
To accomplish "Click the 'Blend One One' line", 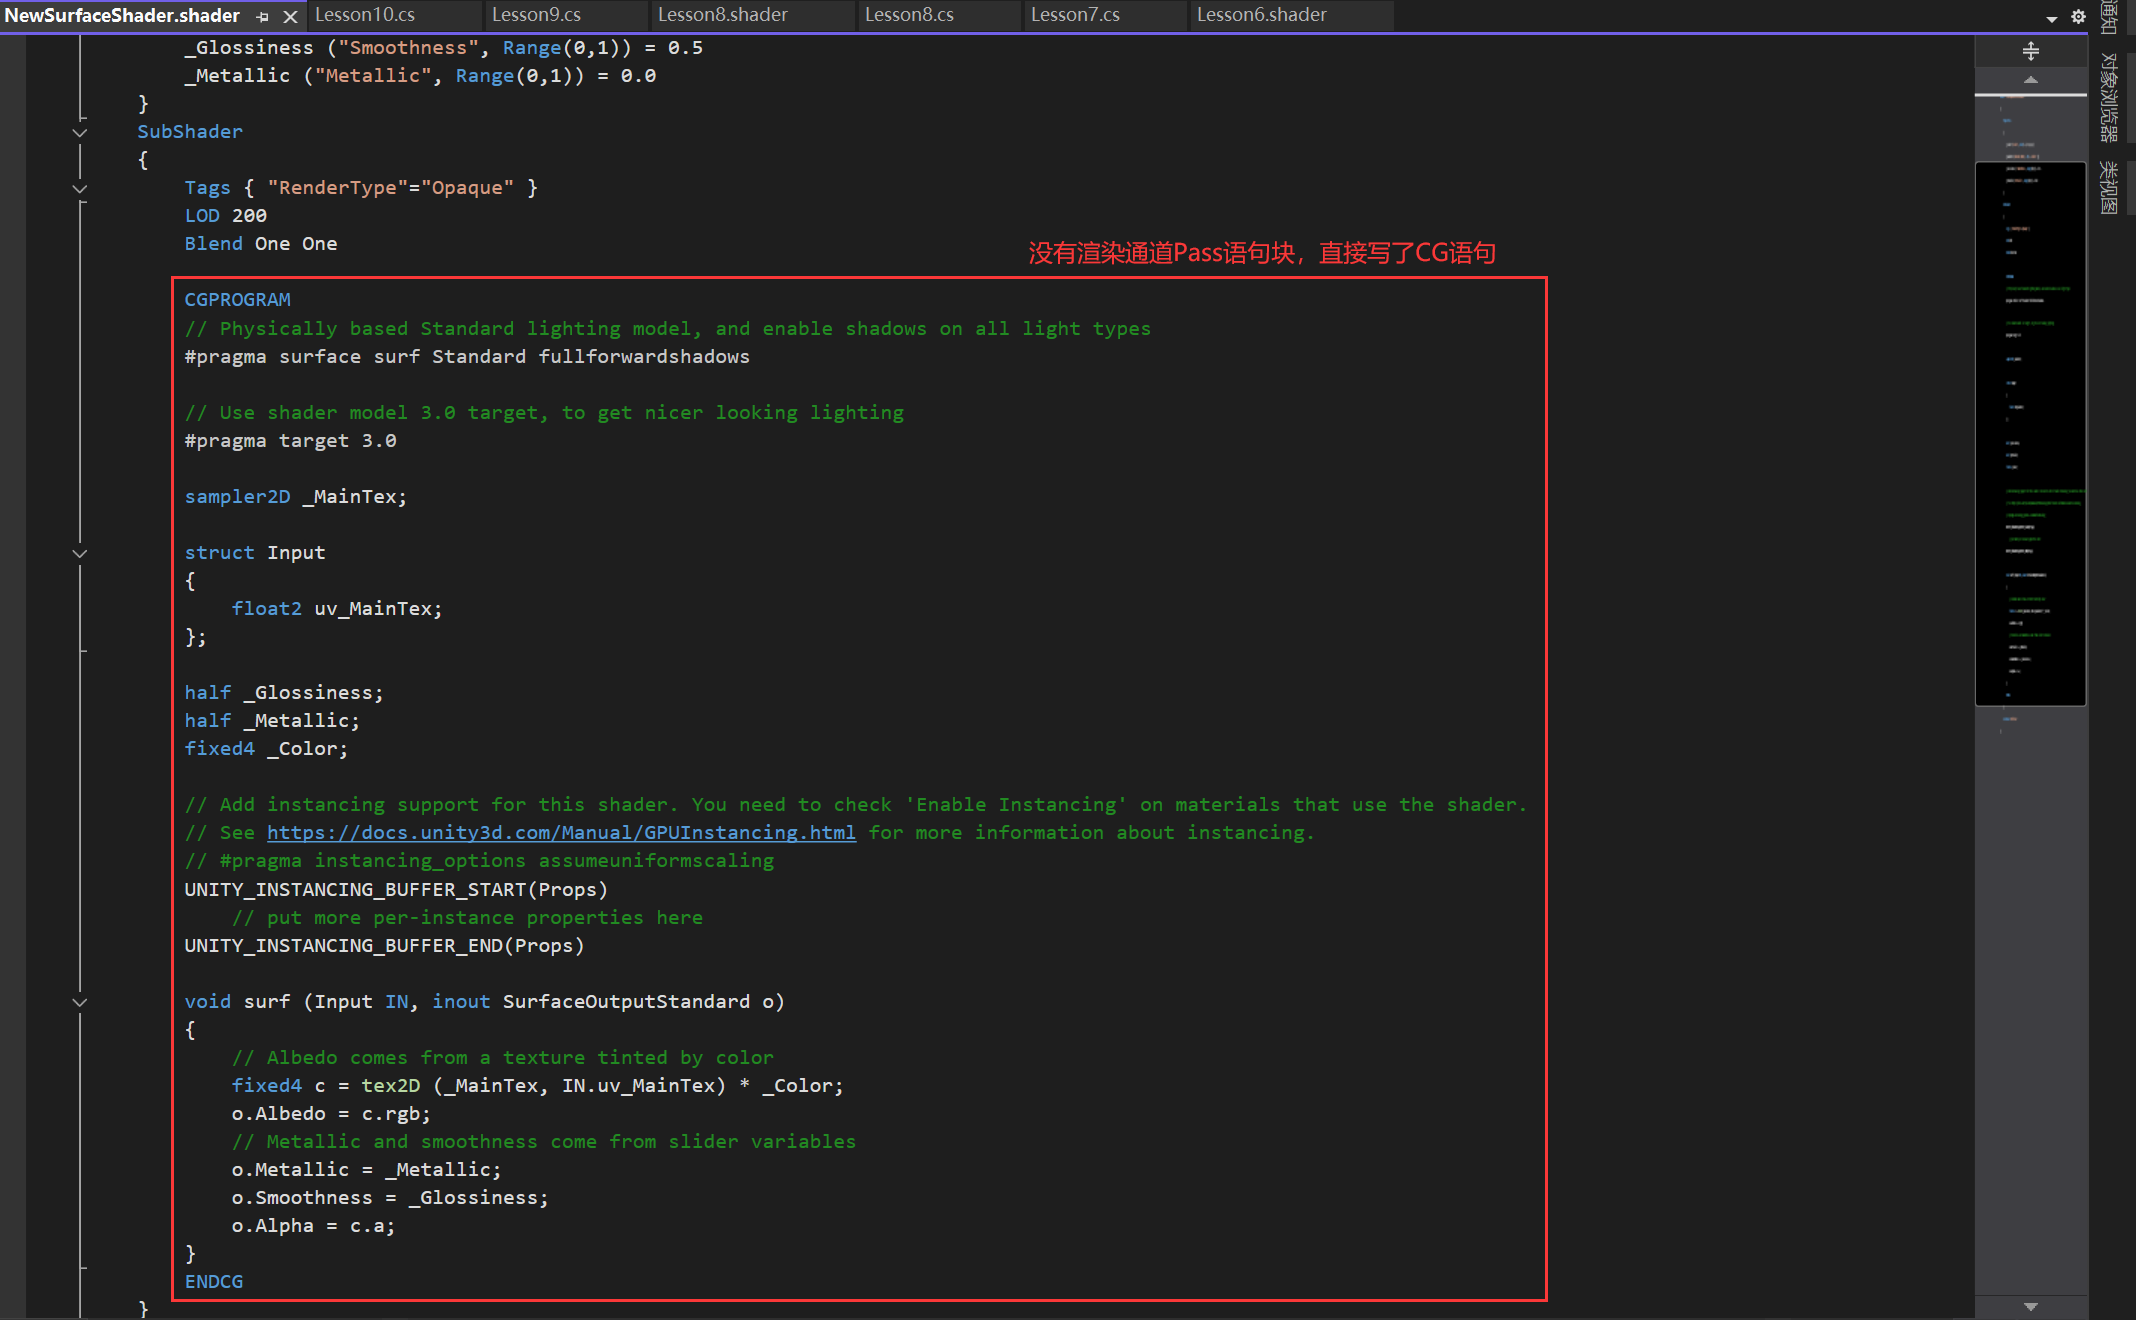I will click(x=260, y=244).
